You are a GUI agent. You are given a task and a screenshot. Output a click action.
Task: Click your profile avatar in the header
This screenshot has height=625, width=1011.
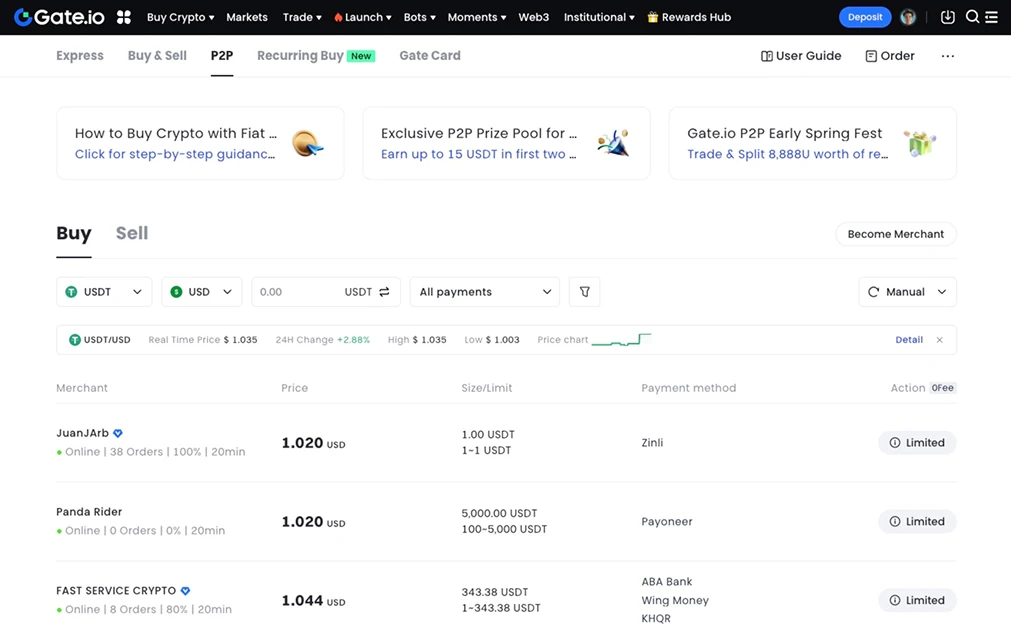908,17
